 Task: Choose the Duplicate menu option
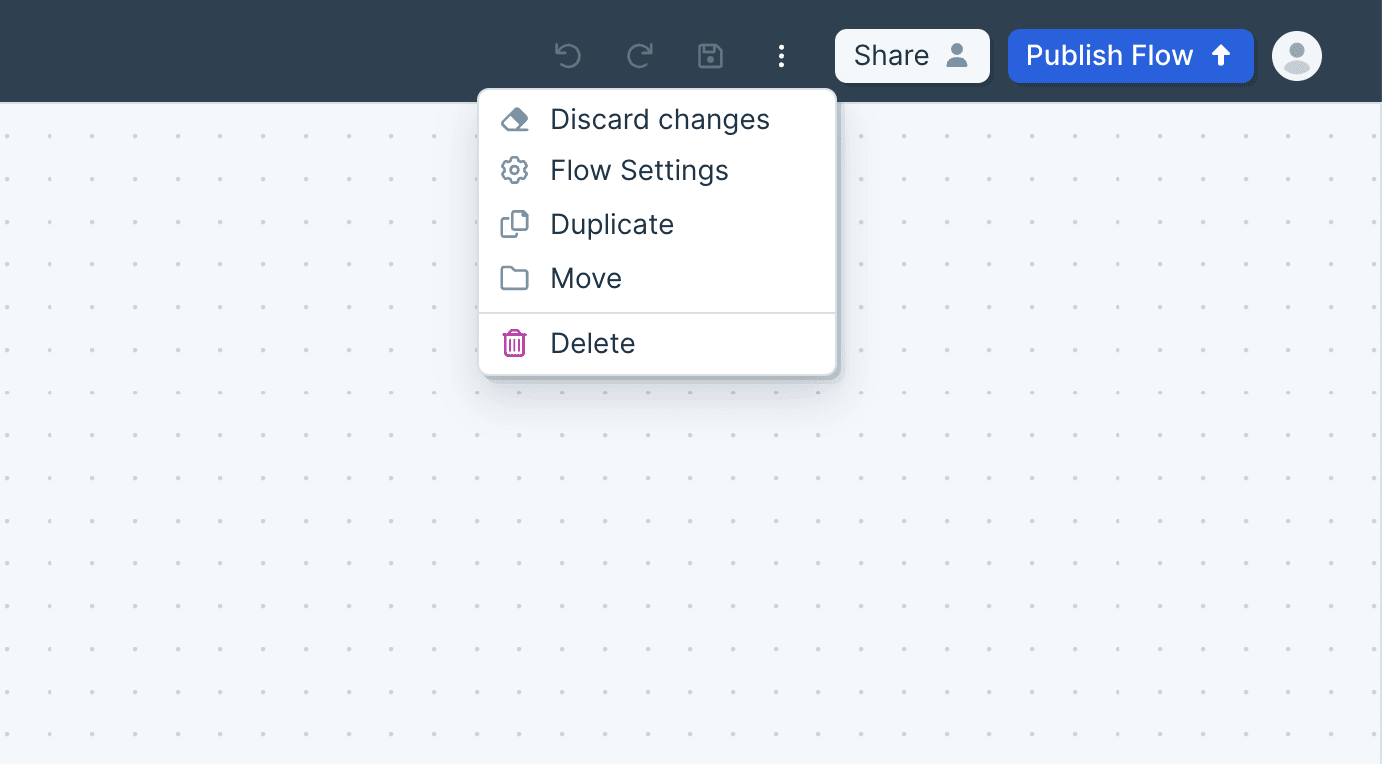pyautogui.click(x=612, y=225)
